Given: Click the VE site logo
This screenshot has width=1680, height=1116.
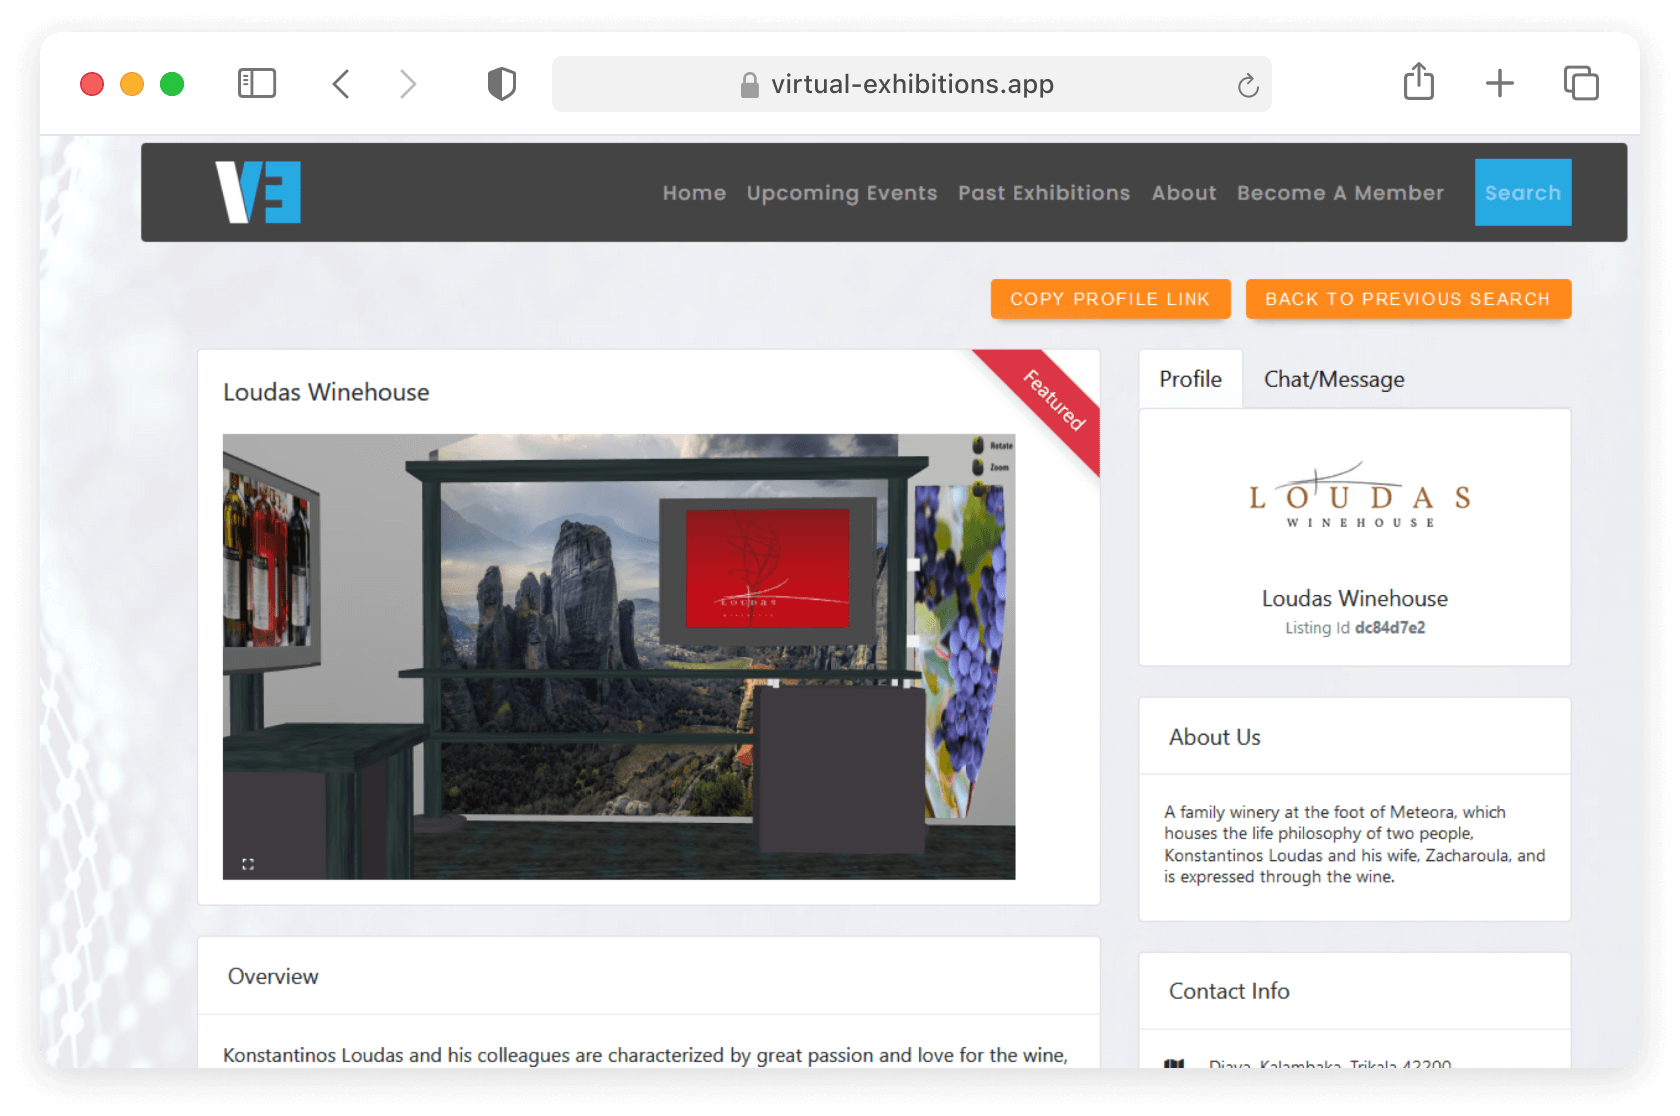Looking at the screenshot, I should 258,192.
